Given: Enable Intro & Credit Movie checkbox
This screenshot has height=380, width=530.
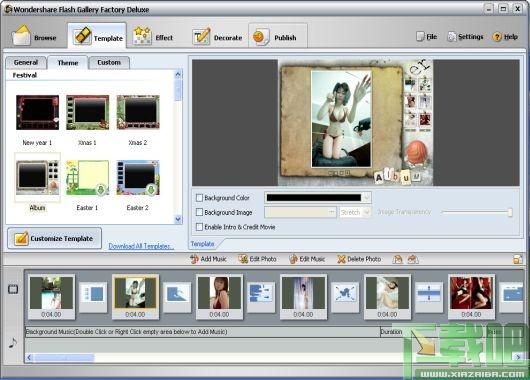Looking at the screenshot, I should 199,227.
